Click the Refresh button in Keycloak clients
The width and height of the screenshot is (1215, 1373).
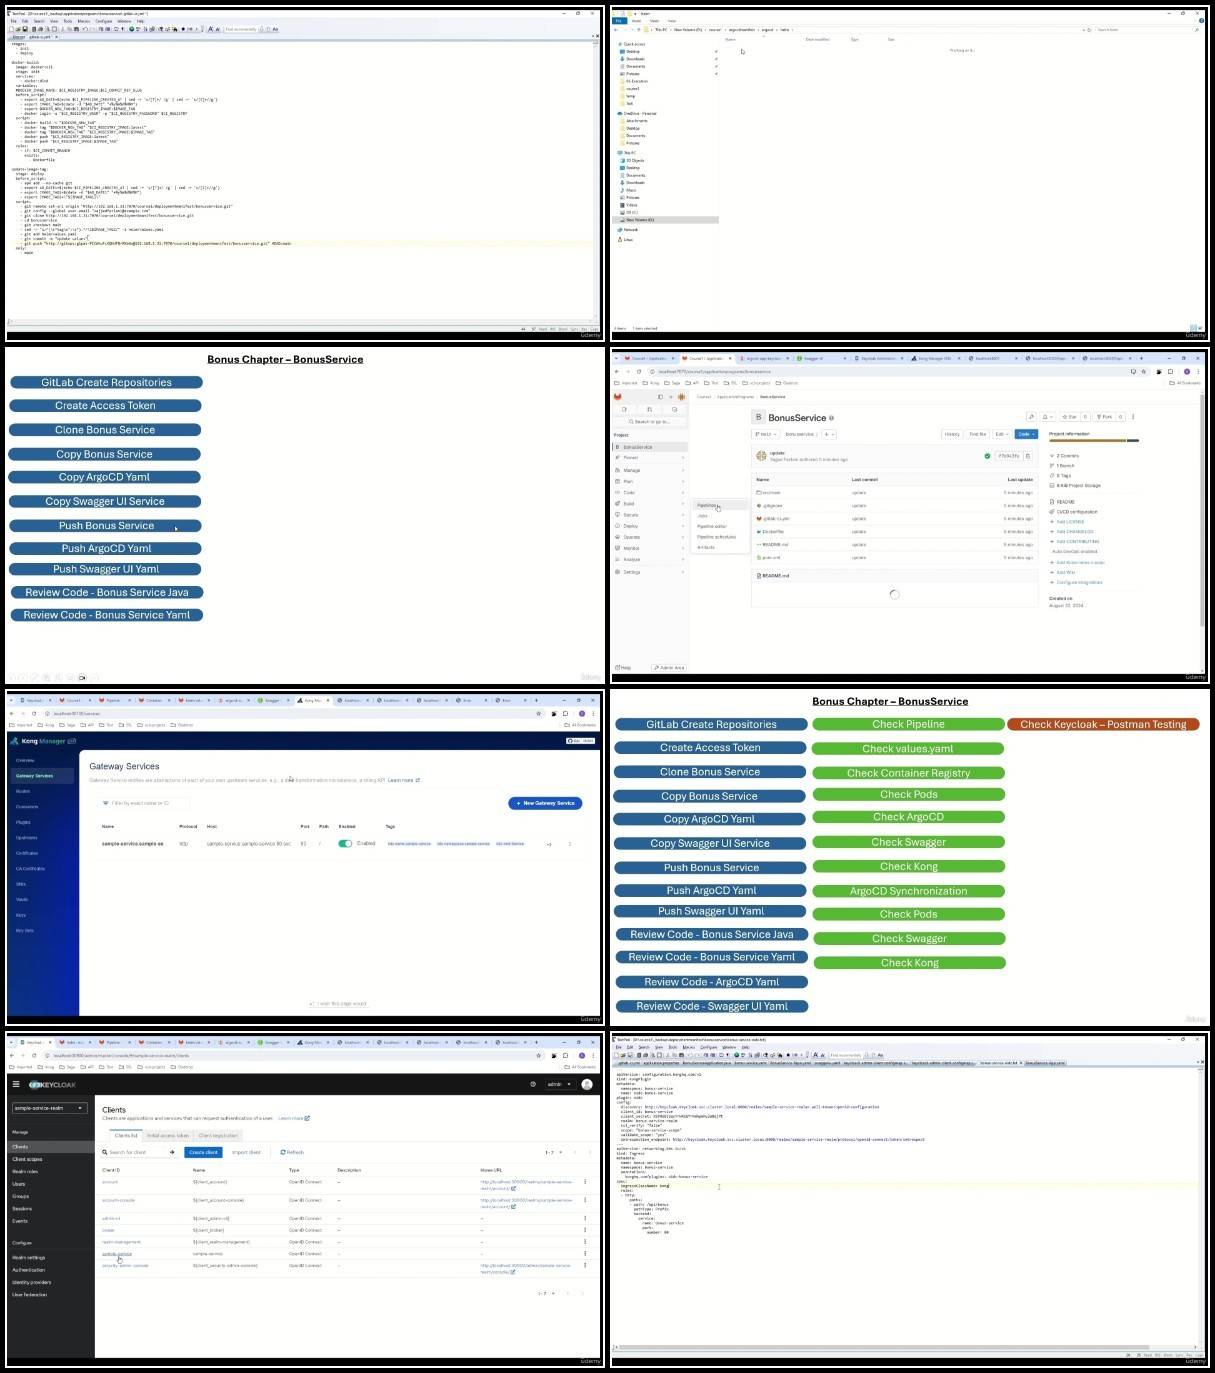coord(292,1152)
